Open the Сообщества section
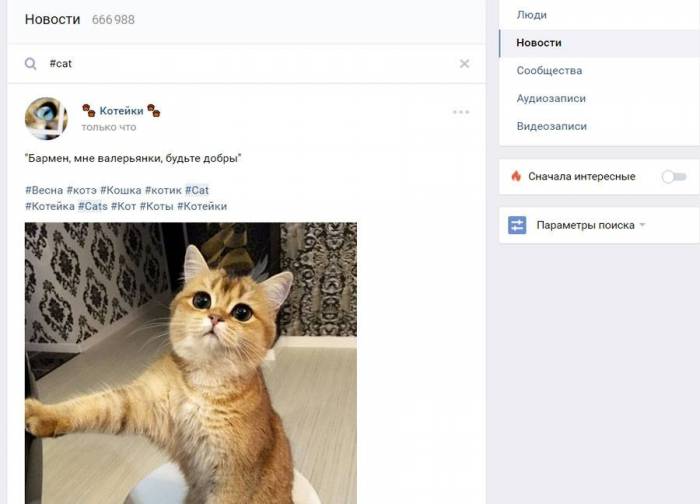Screen dimensions: 700x504 coord(549,71)
